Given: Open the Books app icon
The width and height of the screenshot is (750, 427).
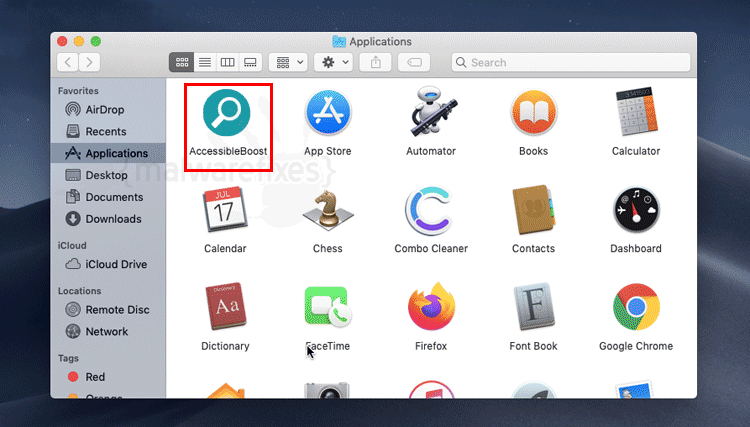Looking at the screenshot, I should pos(533,113).
